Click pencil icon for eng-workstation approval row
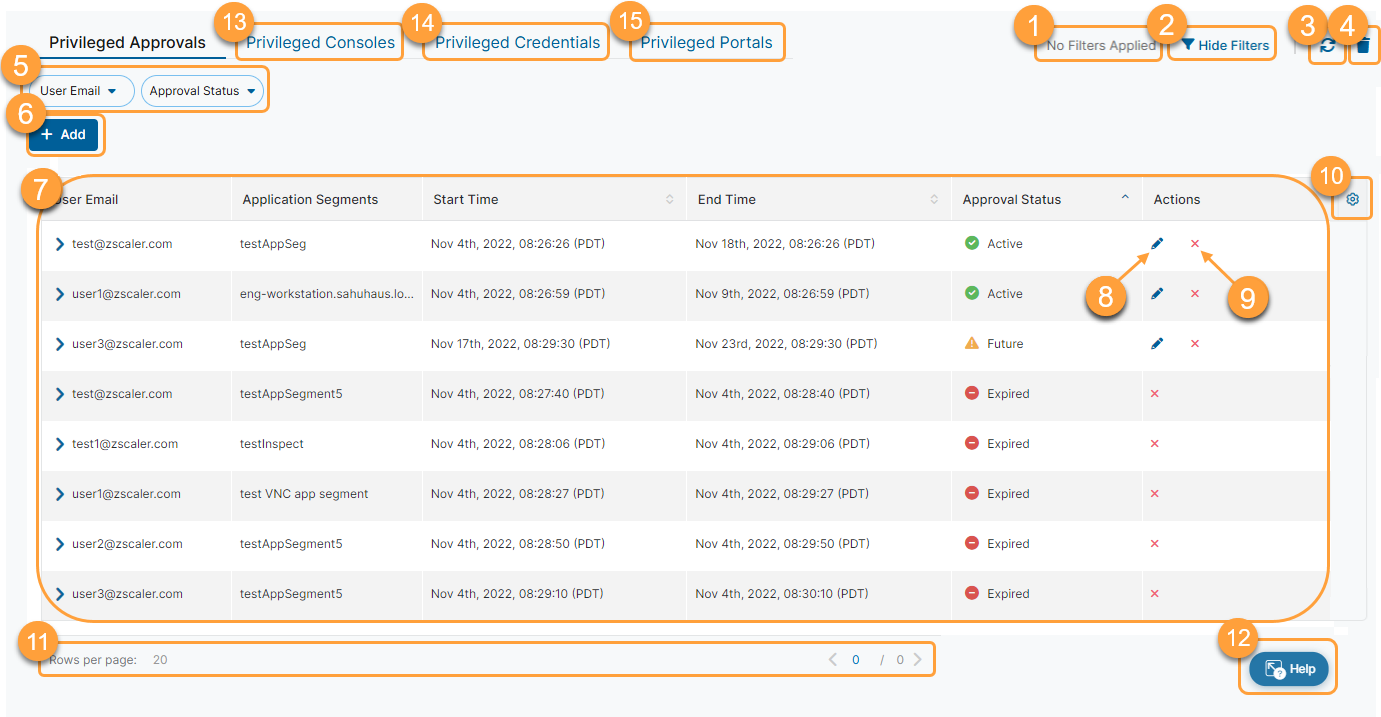This screenshot has height=717, width=1381. click(x=1157, y=293)
